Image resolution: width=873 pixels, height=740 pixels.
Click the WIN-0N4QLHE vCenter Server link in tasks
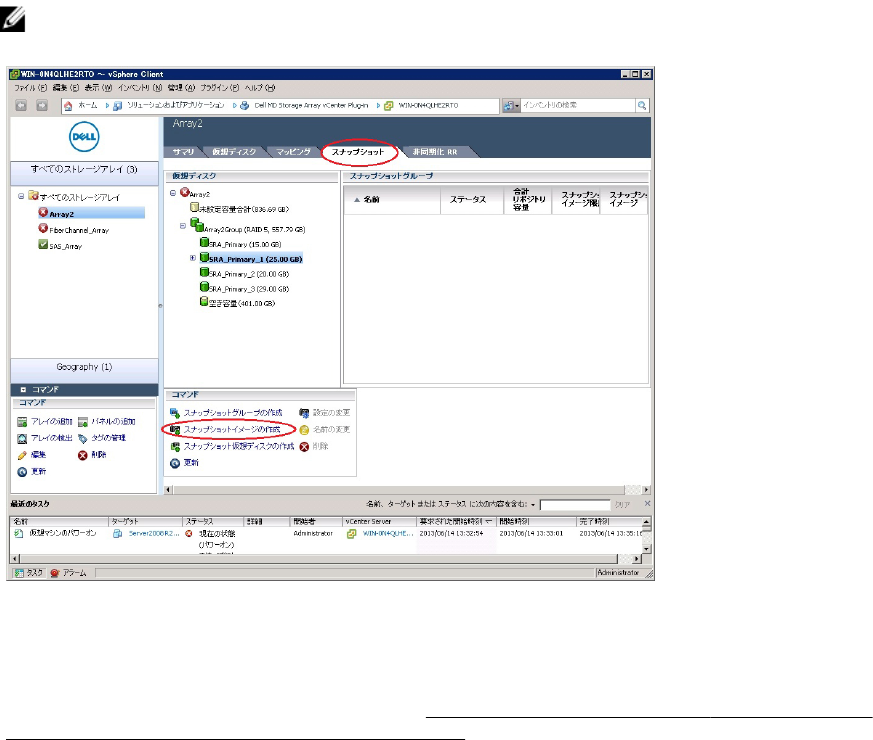pos(388,533)
